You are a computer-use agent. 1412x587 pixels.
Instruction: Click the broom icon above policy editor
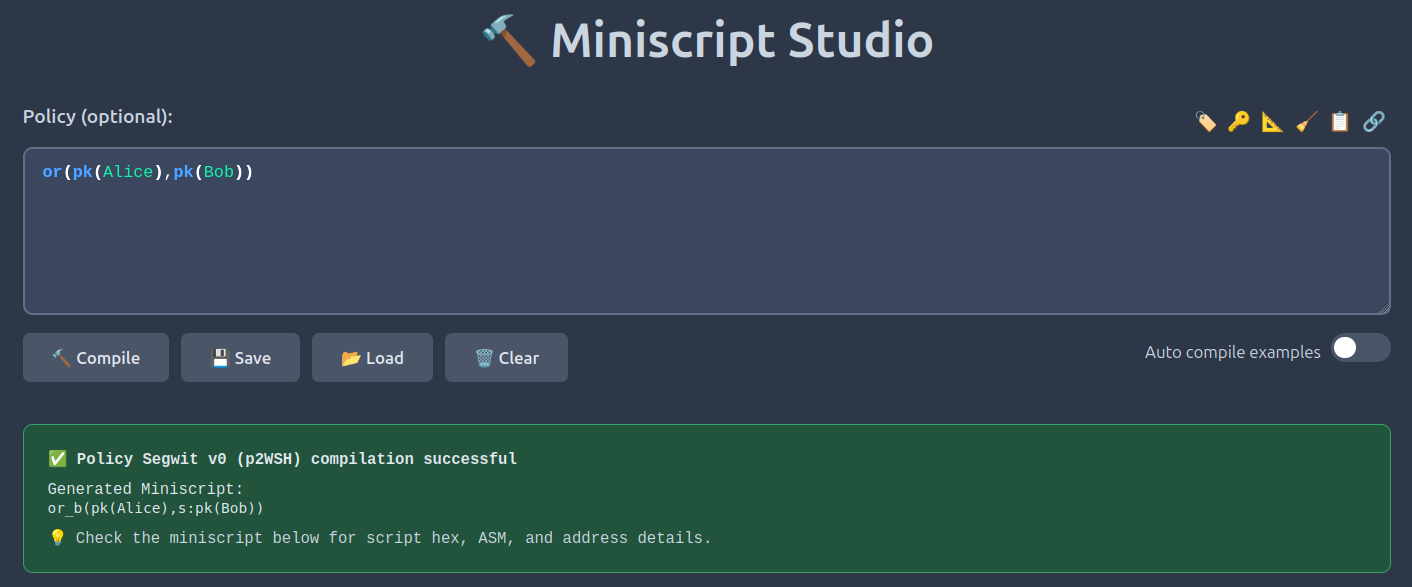click(1306, 122)
